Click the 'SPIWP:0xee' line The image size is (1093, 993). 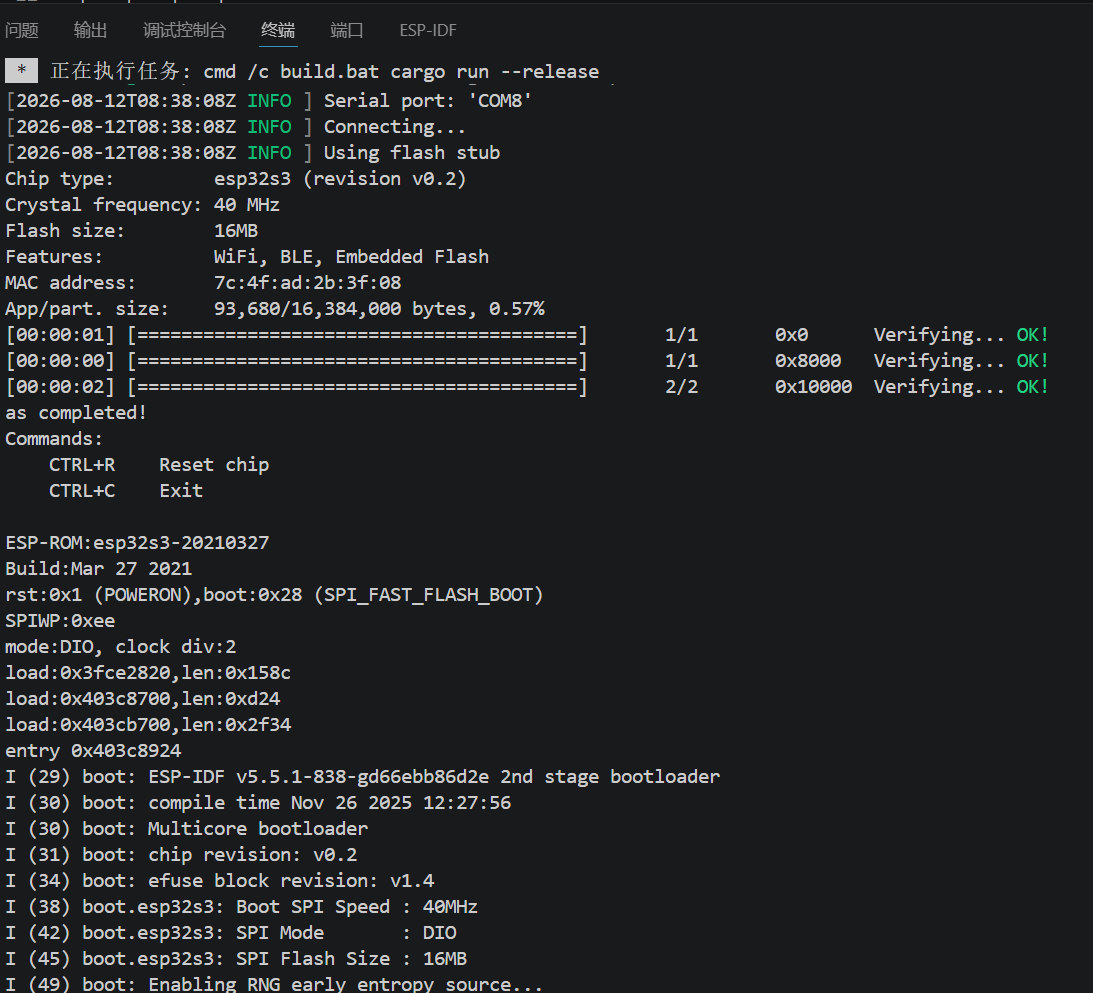(x=60, y=621)
